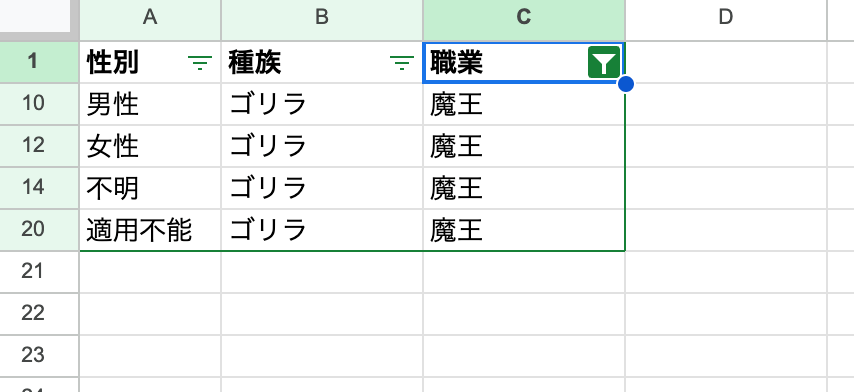Screen dimensions: 854x392
Task: Select the cell containing 男性
Action: pyautogui.click(x=150, y=104)
